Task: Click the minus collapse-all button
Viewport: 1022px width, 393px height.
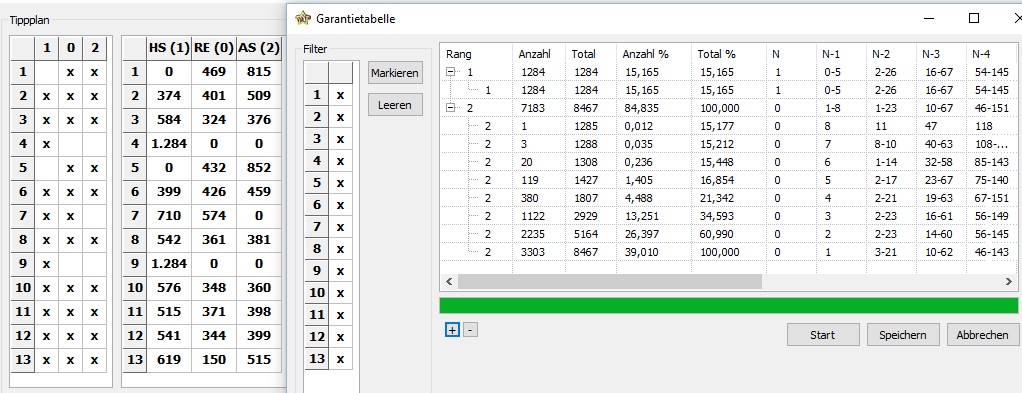Action: (471, 330)
